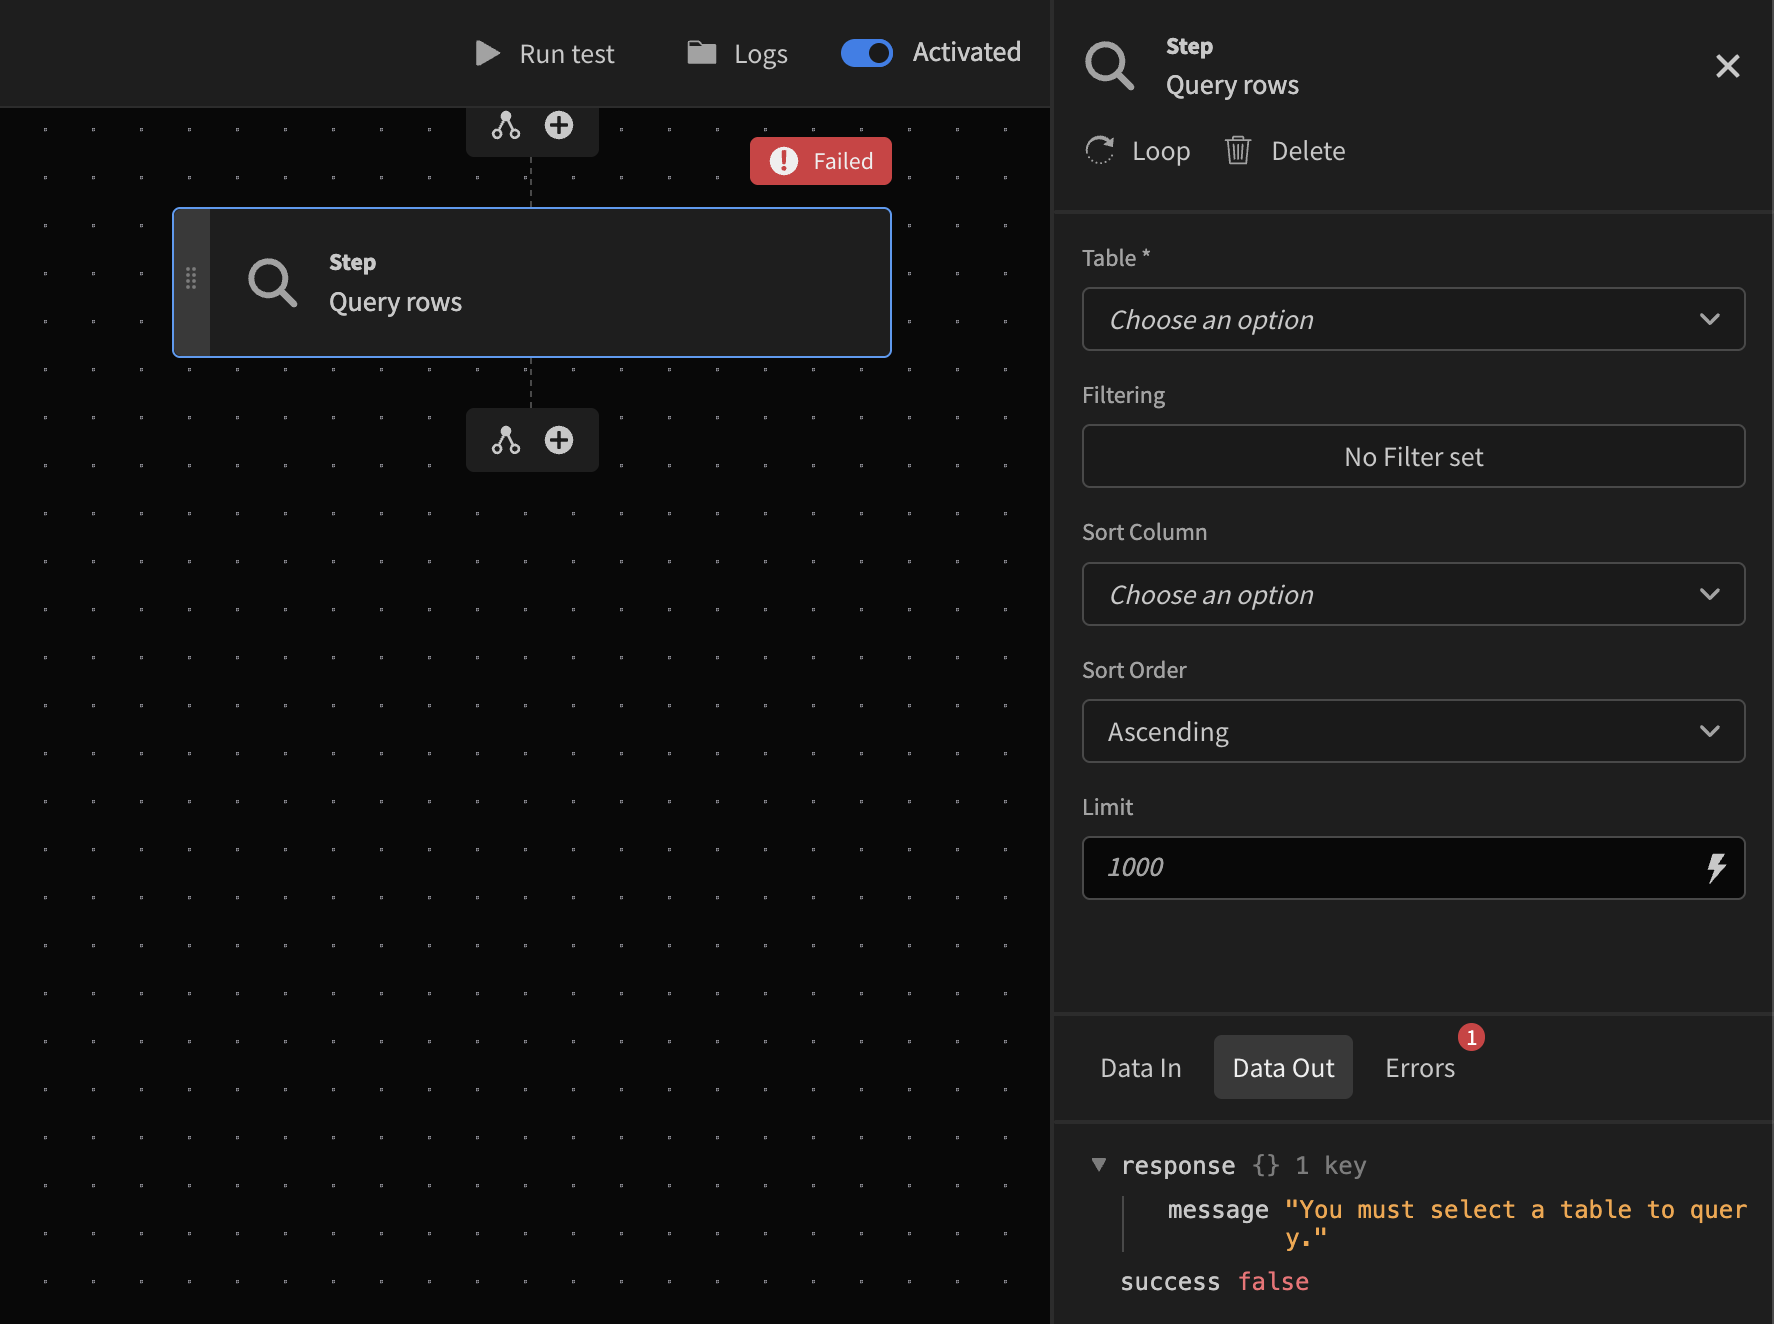Click the error message text in response

[x=1515, y=1224]
